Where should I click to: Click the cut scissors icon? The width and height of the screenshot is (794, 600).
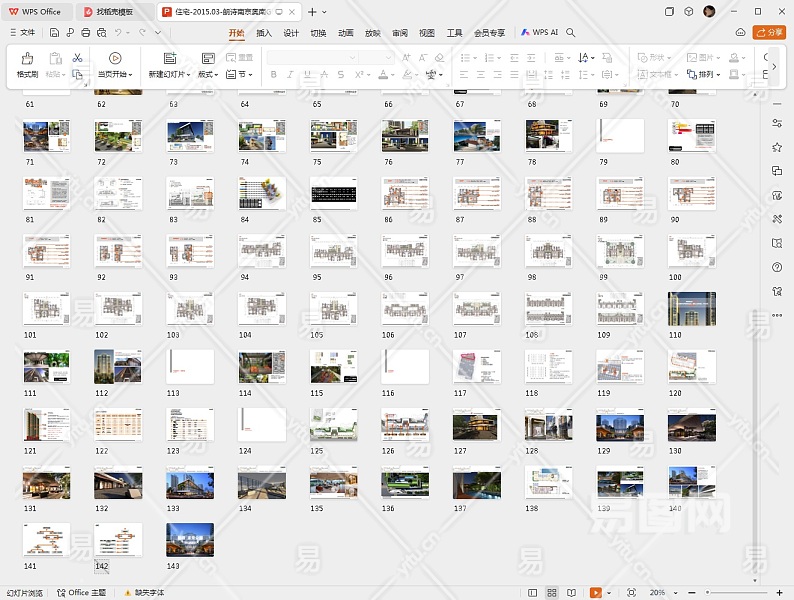(x=77, y=58)
